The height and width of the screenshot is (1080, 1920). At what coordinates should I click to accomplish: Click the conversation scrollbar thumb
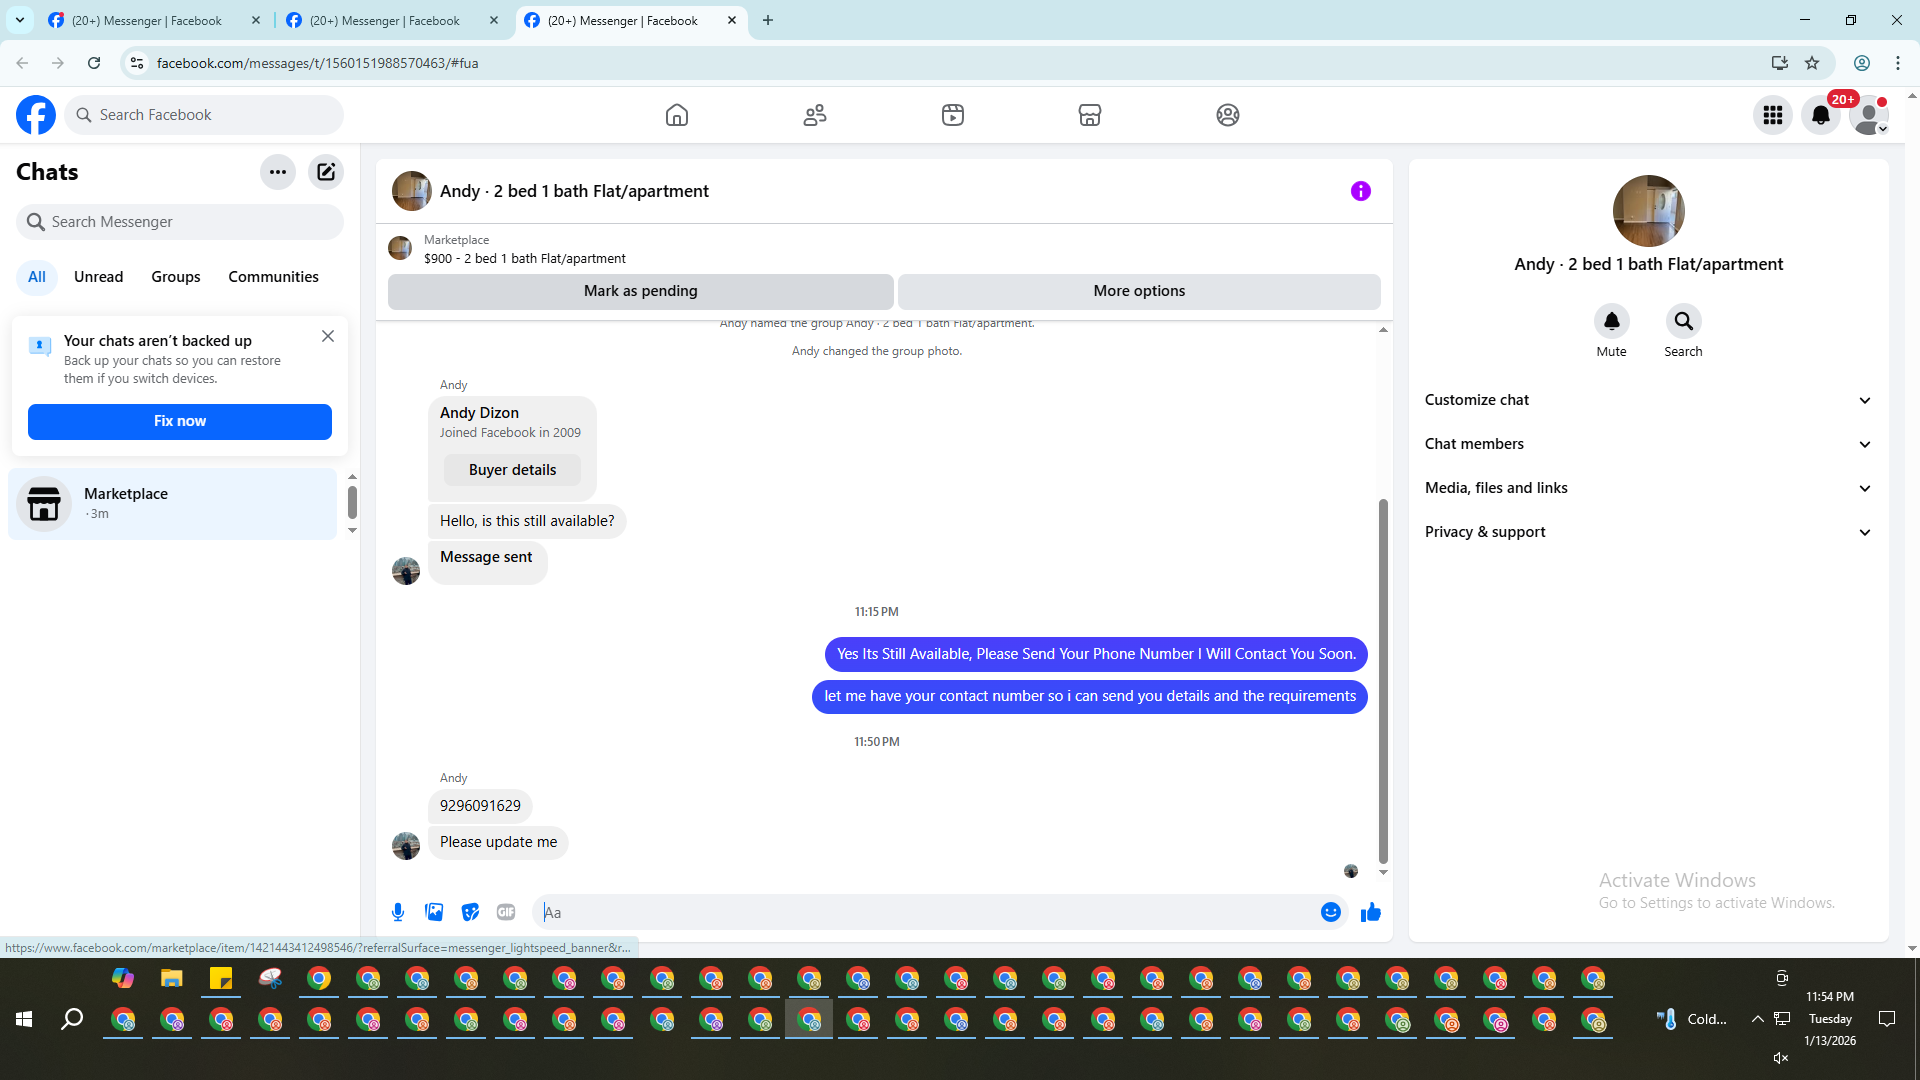pyautogui.click(x=1383, y=680)
